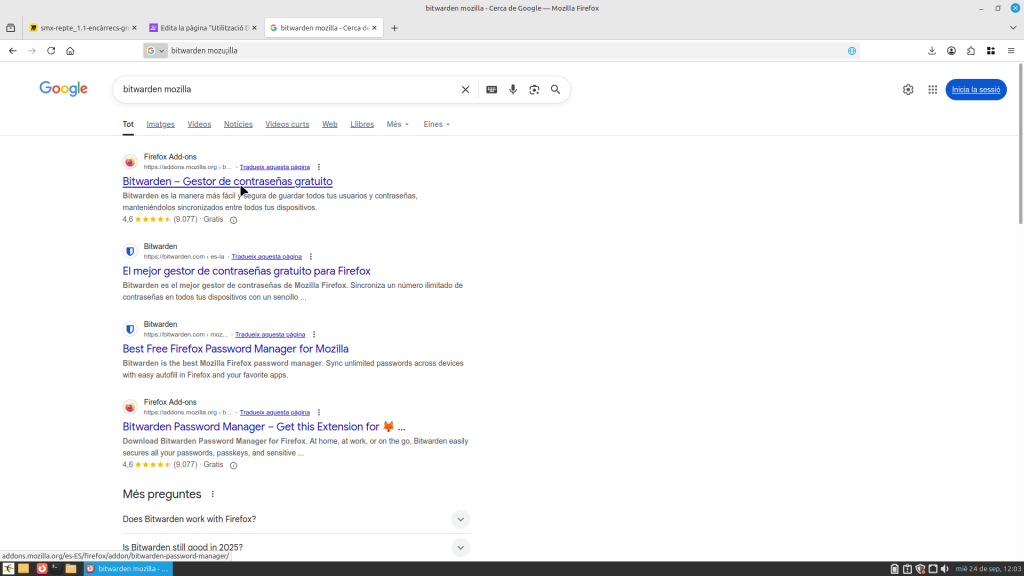Open Firefox extensions puzzle icon
The width and height of the screenshot is (1024, 576).
pyautogui.click(x=970, y=51)
